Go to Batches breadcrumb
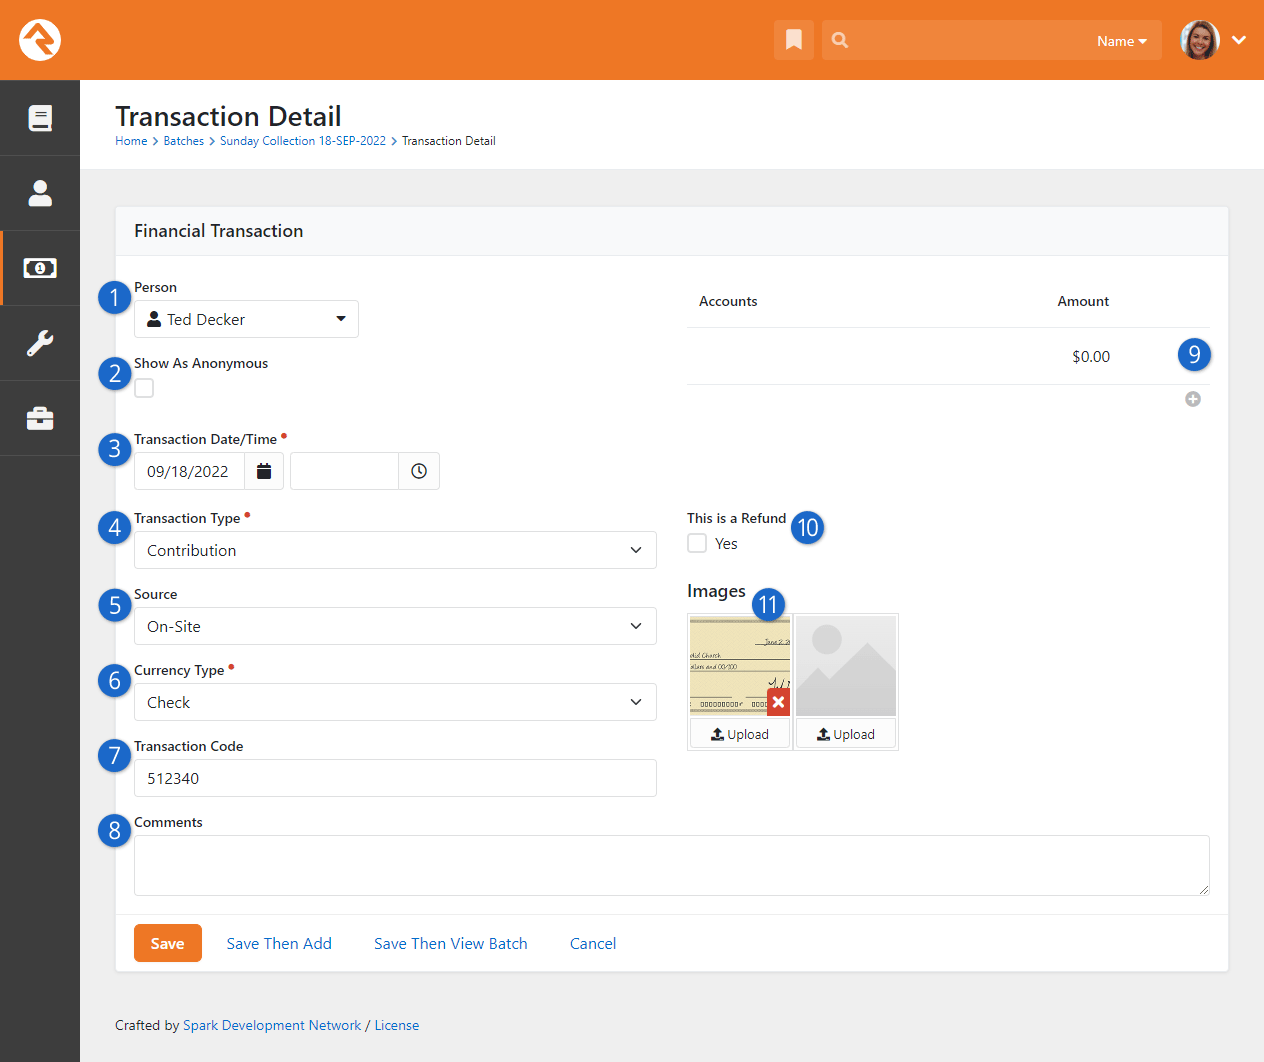Viewport: 1264px width, 1062px height. coord(184,141)
